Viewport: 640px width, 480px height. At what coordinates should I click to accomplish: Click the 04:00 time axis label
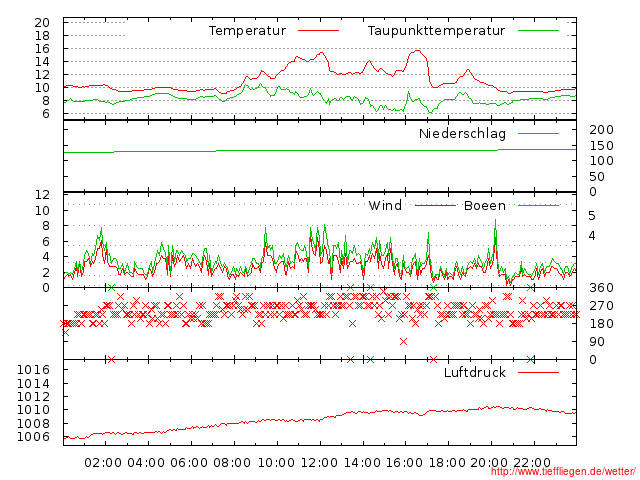pyautogui.click(x=146, y=463)
